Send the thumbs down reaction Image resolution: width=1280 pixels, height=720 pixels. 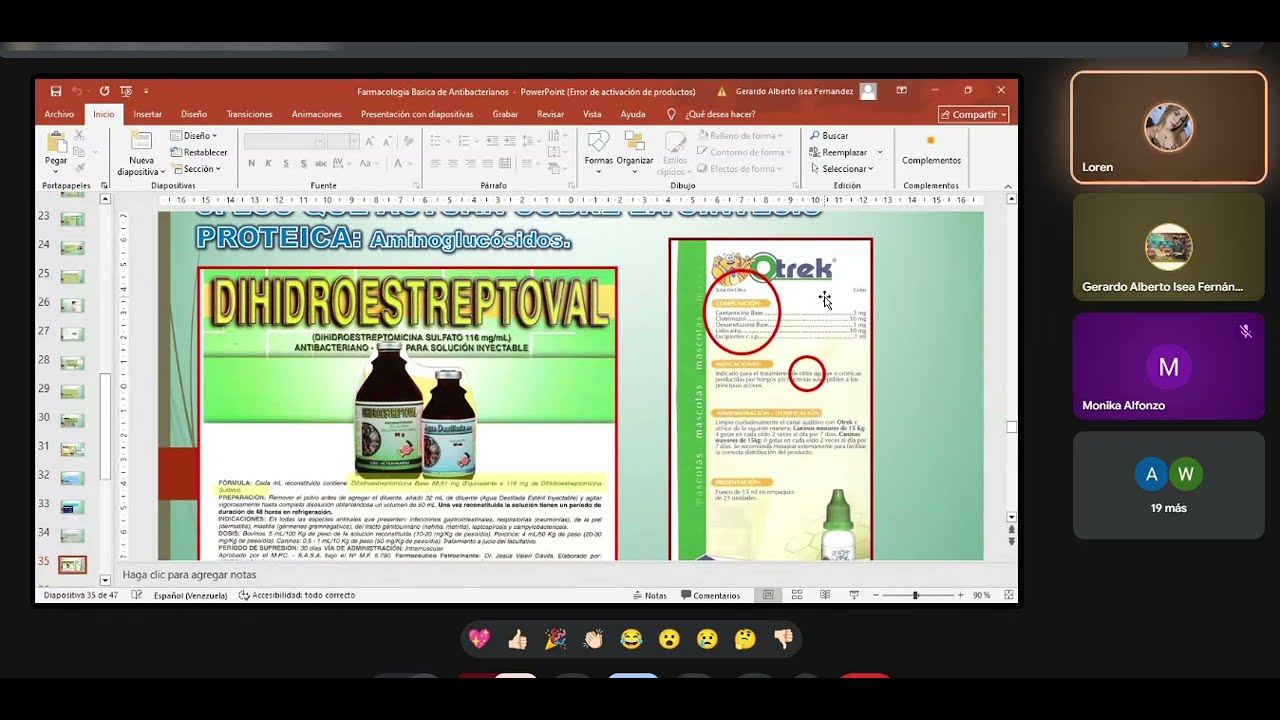point(783,639)
